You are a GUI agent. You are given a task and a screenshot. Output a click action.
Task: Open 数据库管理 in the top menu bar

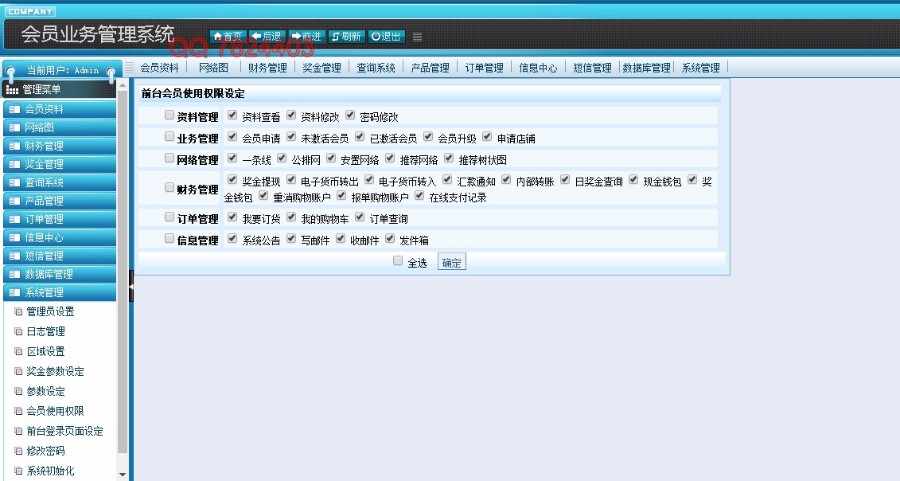click(x=646, y=68)
